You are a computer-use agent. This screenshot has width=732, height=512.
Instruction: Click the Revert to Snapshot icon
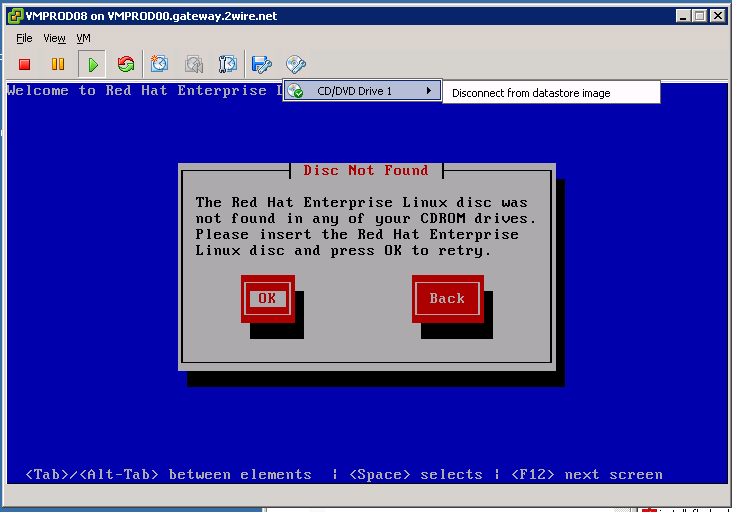[194, 64]
